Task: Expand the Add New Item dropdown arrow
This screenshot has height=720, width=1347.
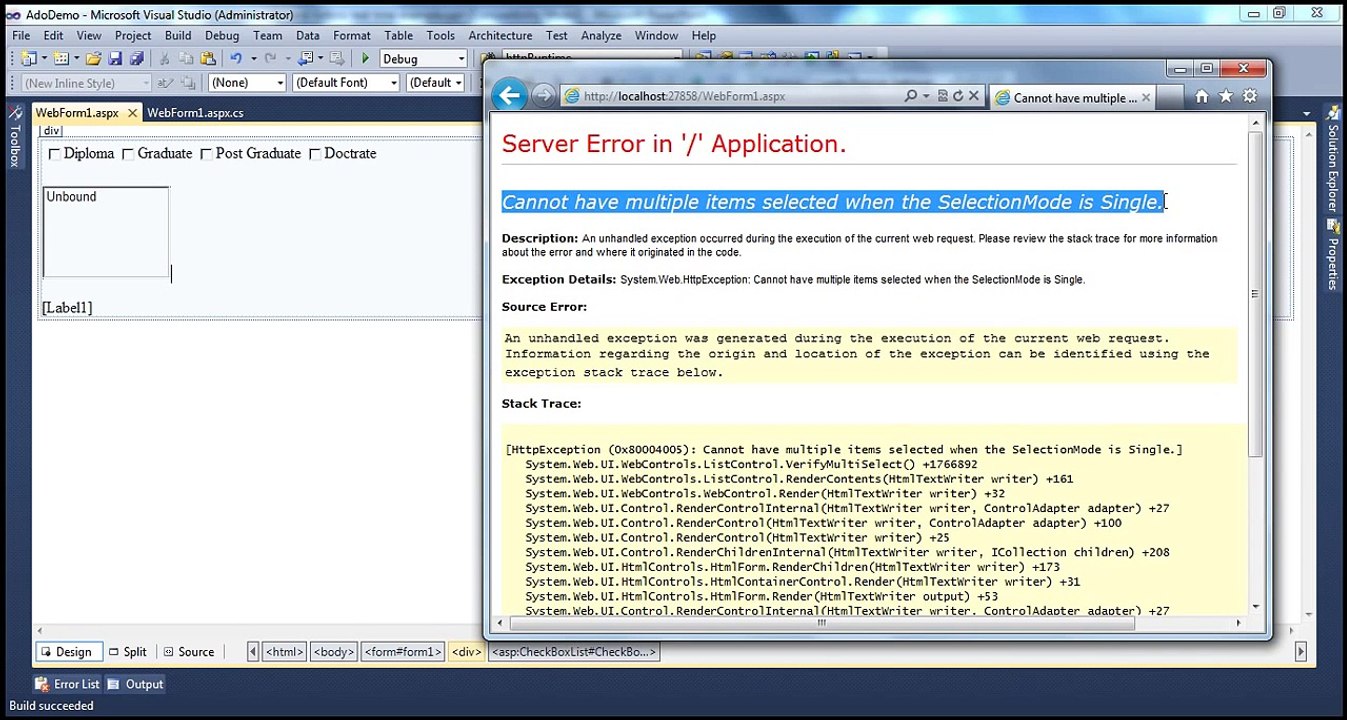Action: pos(77,59)
